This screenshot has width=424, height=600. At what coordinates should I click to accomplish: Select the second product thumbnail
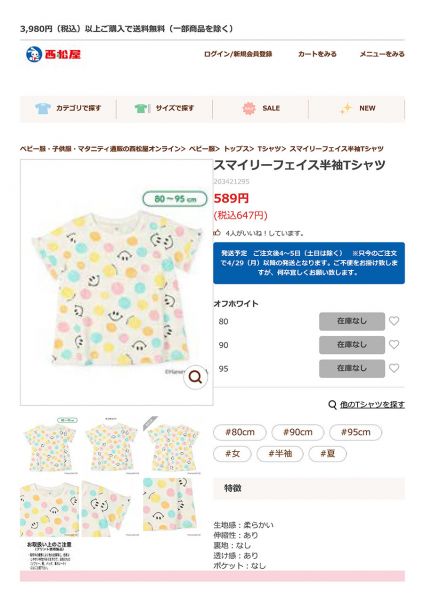[111, 446]
